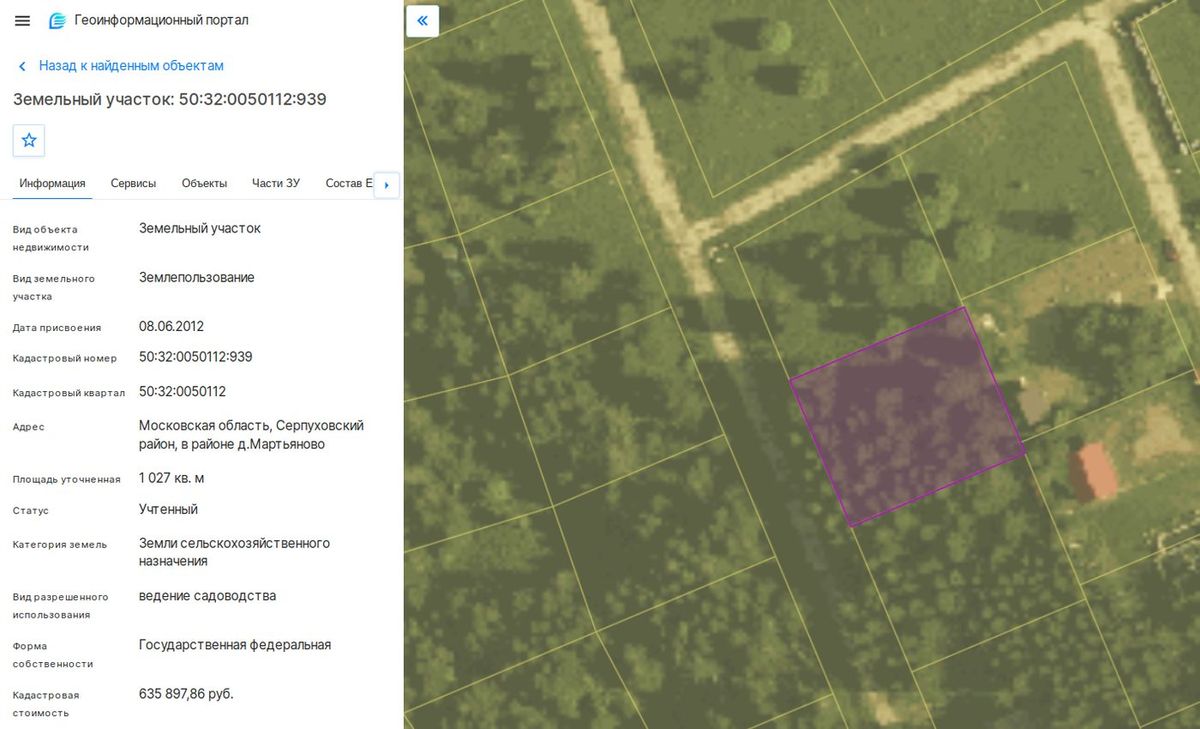Screen dimensions: 1200x729
Task: Click the area value 1 027 кв. м
Action: pos(172,478)
